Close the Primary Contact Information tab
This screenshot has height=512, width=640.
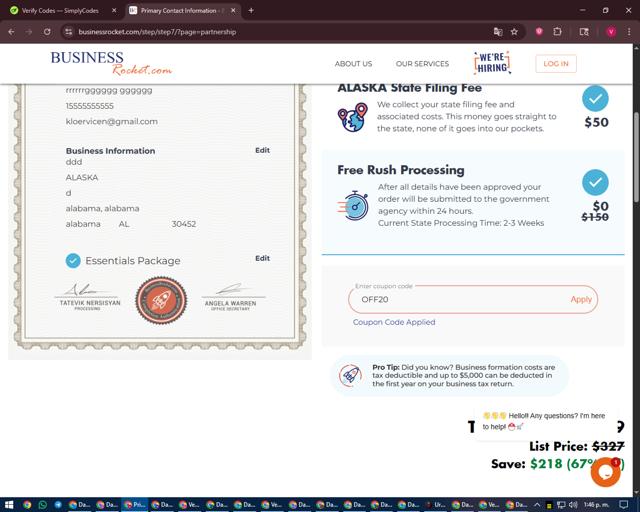pos(233,11)
